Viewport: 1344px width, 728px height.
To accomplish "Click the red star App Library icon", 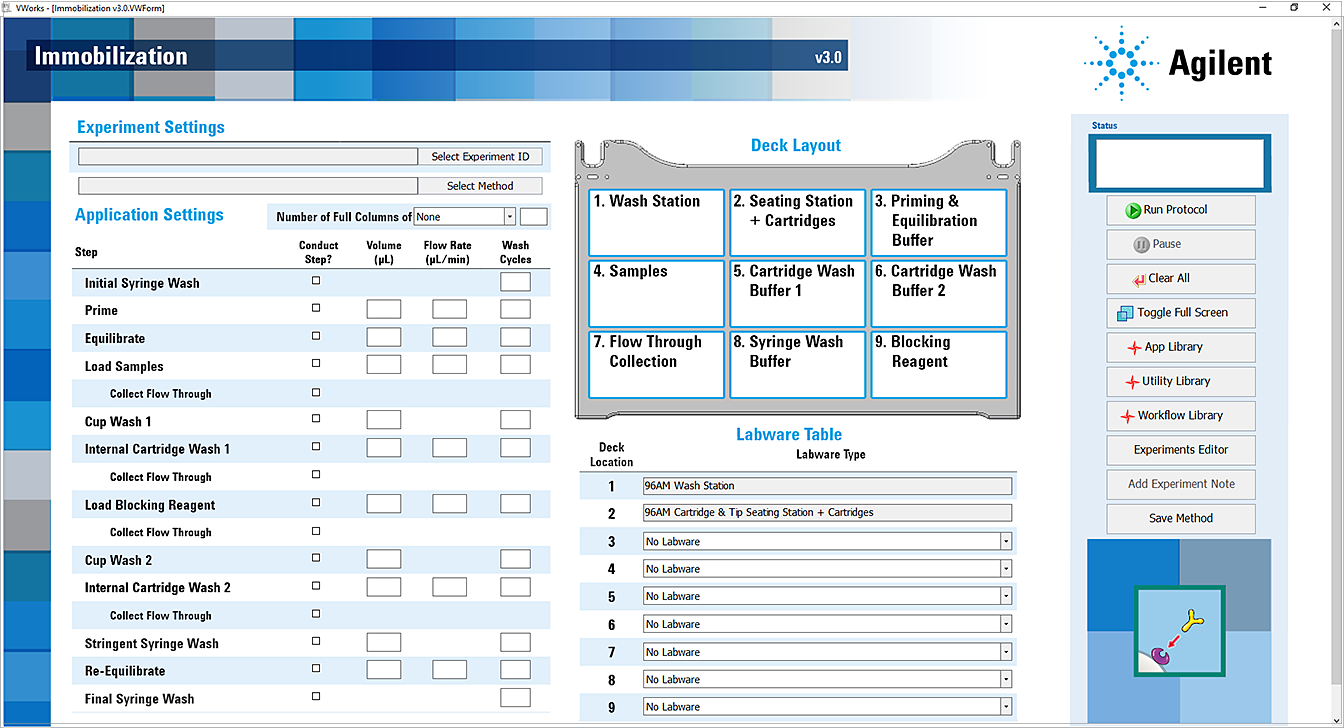I will tap(1133, 347).
